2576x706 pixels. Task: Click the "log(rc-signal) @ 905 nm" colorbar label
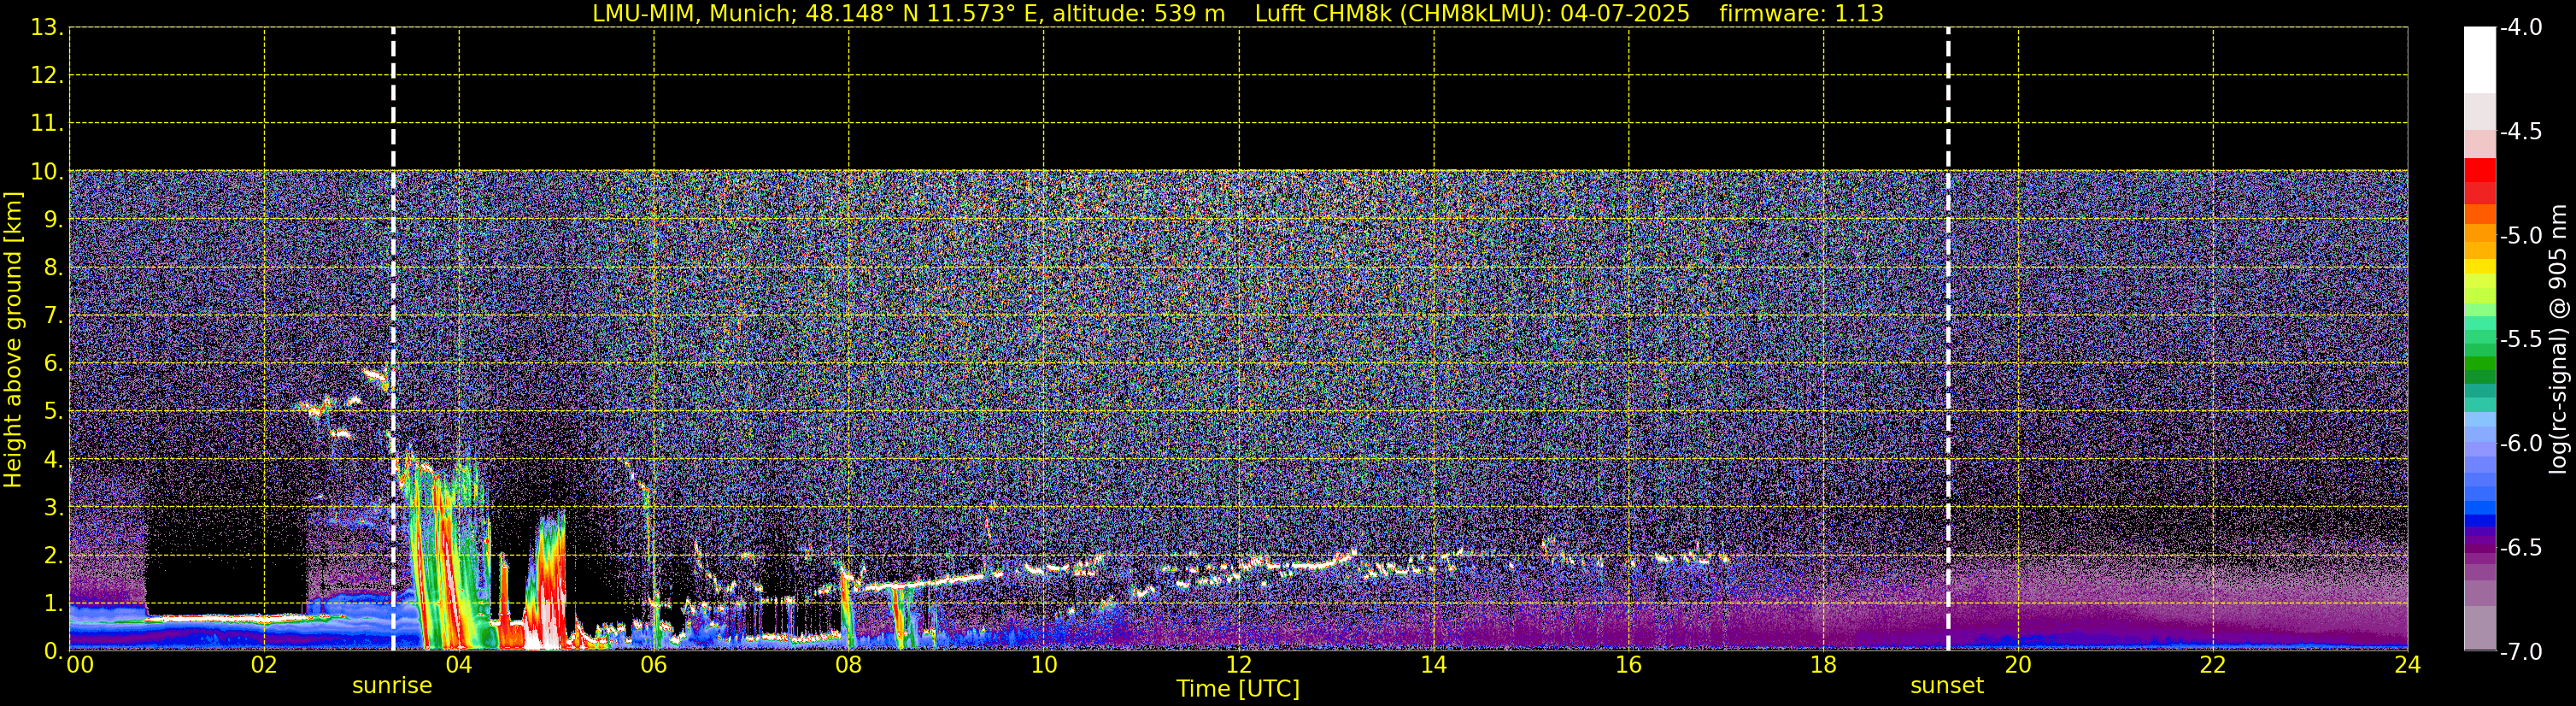pos(2558,339)
